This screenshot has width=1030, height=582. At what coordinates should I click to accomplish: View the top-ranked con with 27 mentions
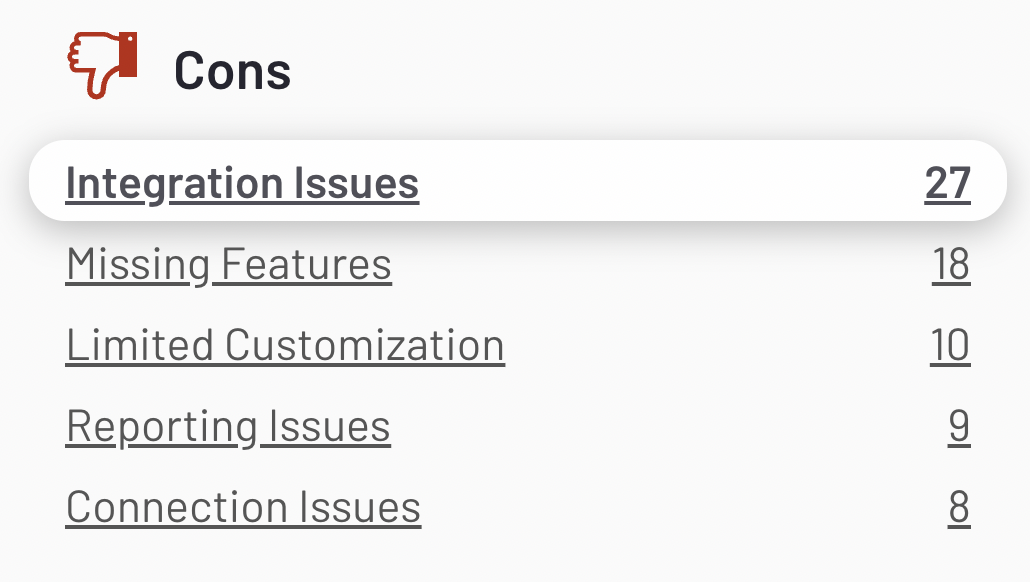pyautogui.click(x=241, y=182)
